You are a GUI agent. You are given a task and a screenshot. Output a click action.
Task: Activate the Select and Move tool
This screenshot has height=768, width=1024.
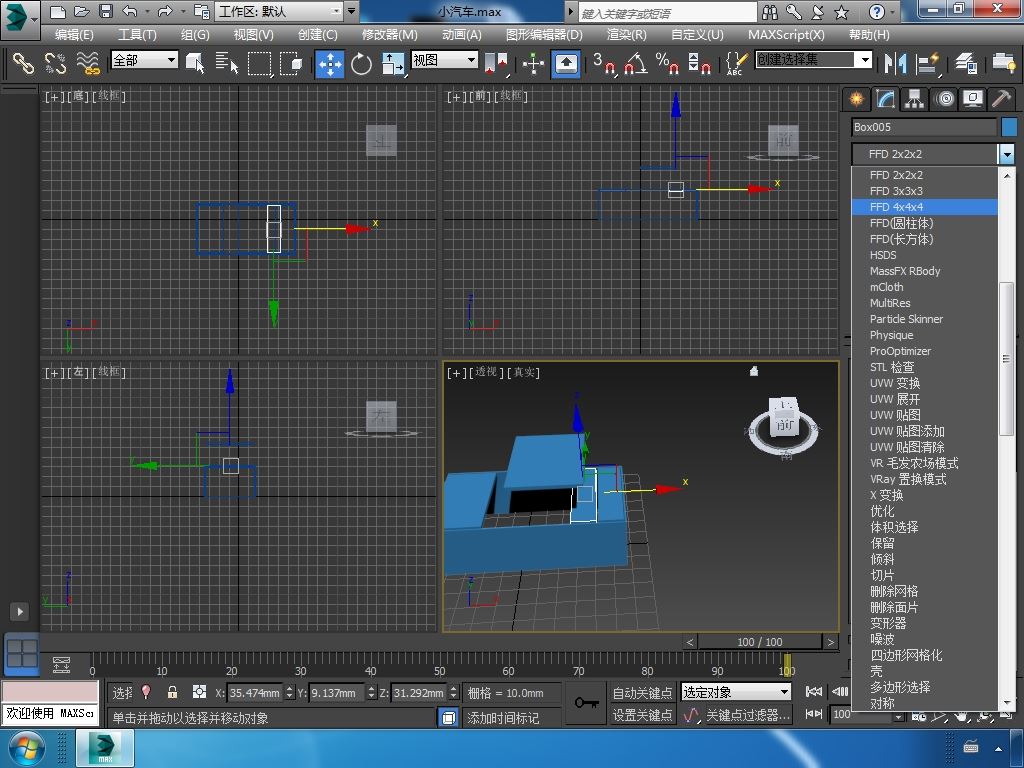pos(330,63)
